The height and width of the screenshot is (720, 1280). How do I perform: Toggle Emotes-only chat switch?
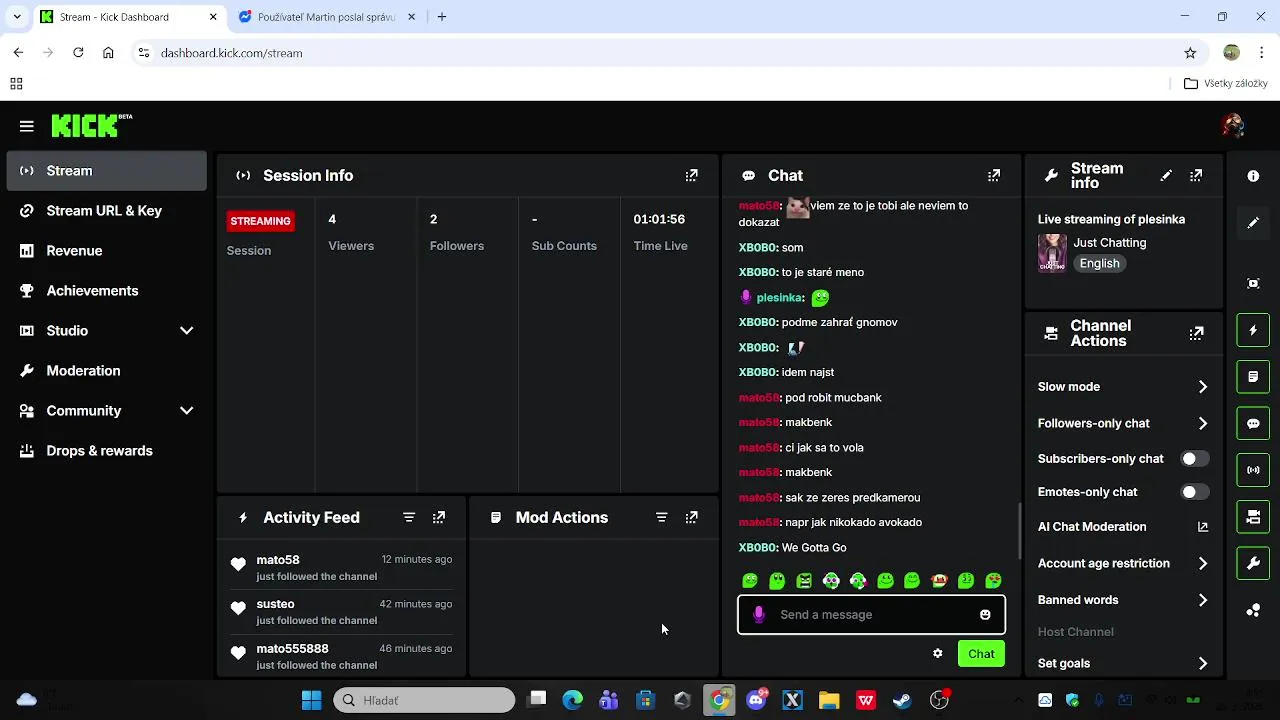pyautogui.click(x=1194, y=492)
